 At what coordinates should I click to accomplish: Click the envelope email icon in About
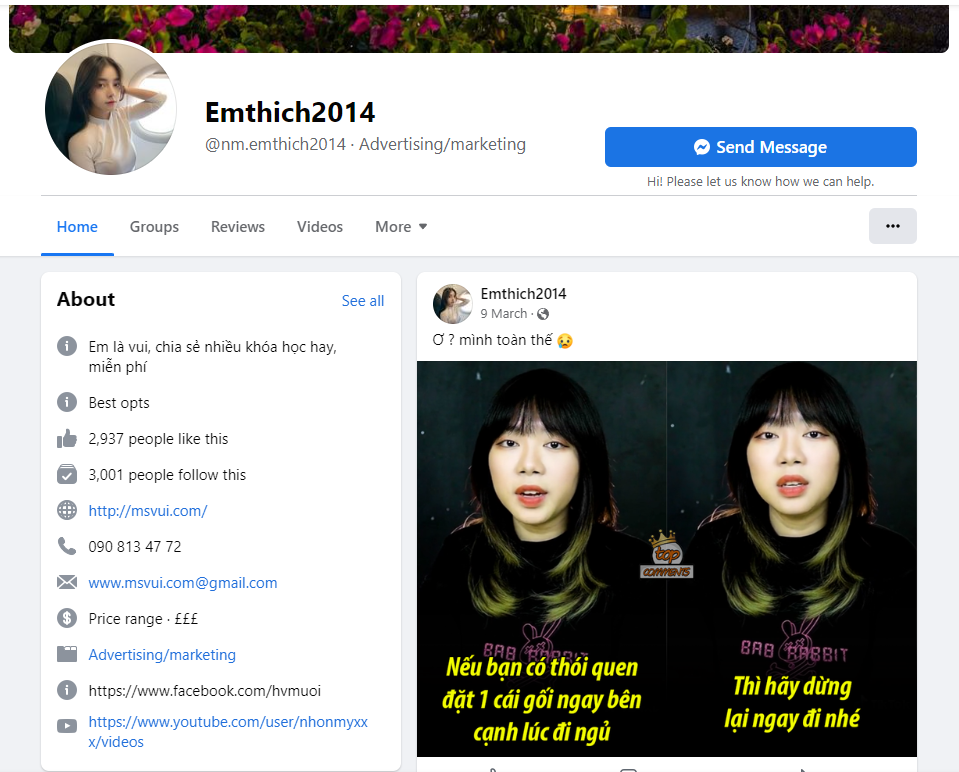(67, 583)
